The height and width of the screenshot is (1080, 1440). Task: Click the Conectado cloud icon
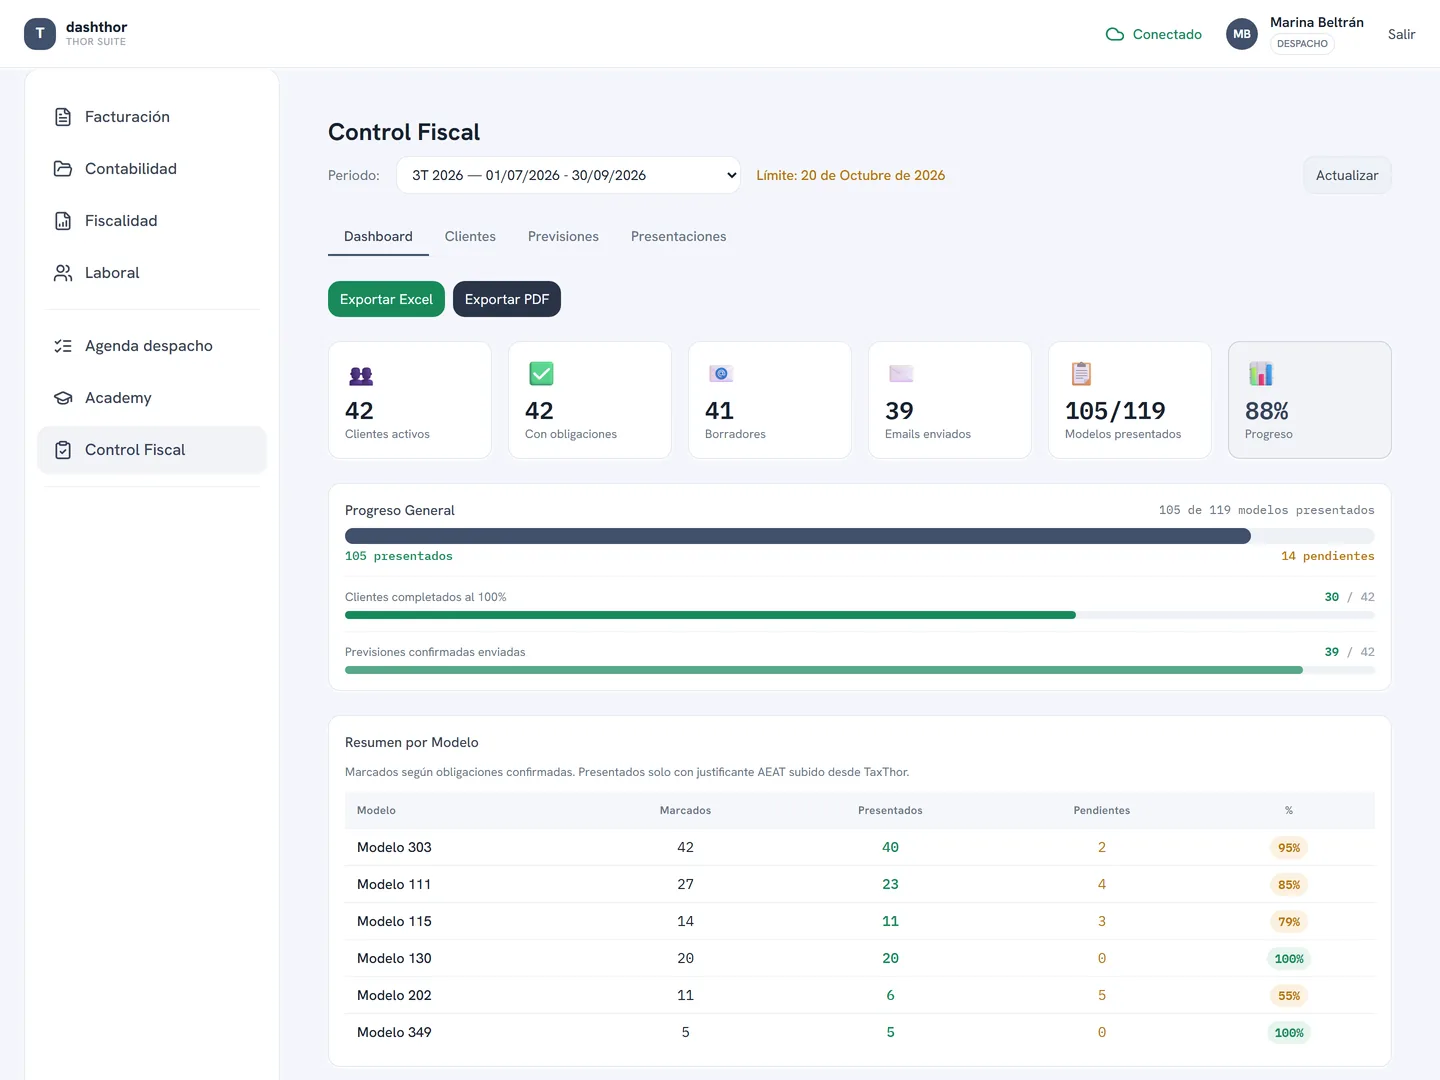tap(1115, 34)
